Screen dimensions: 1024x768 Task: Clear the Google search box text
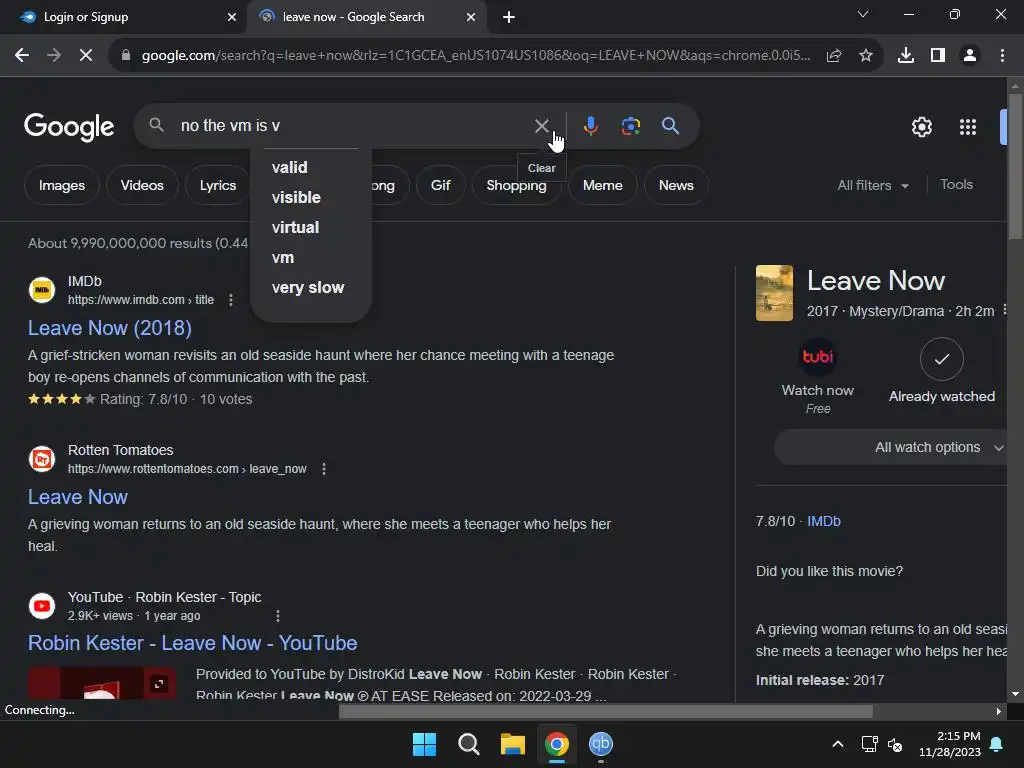(x=541, y=125)
